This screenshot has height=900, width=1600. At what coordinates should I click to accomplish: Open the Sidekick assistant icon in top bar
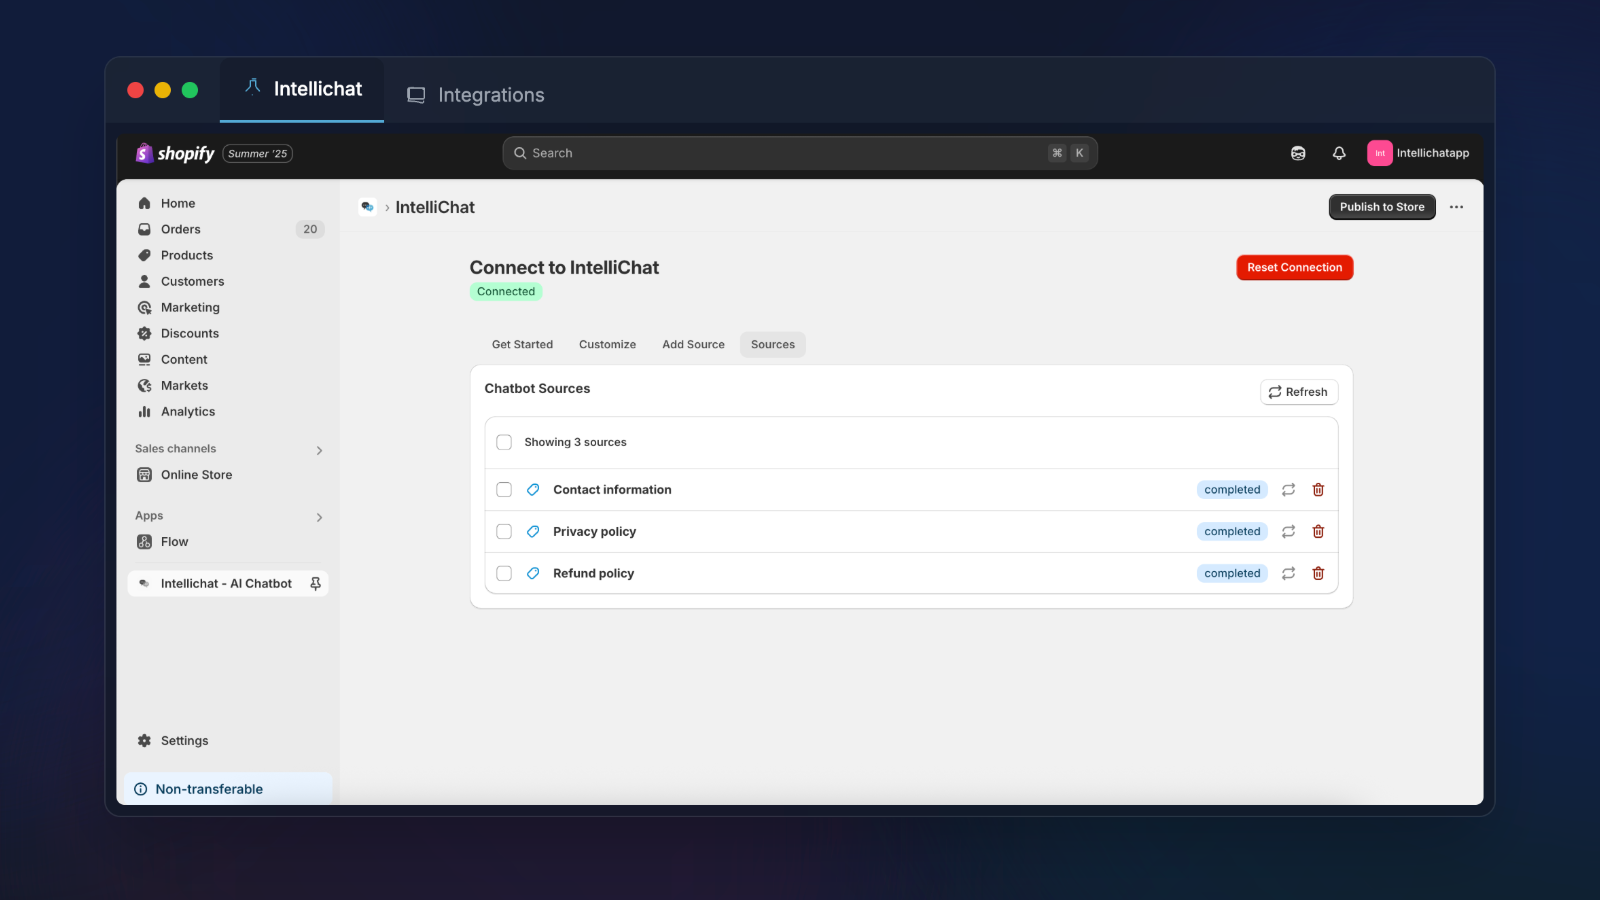[1298, 153]
